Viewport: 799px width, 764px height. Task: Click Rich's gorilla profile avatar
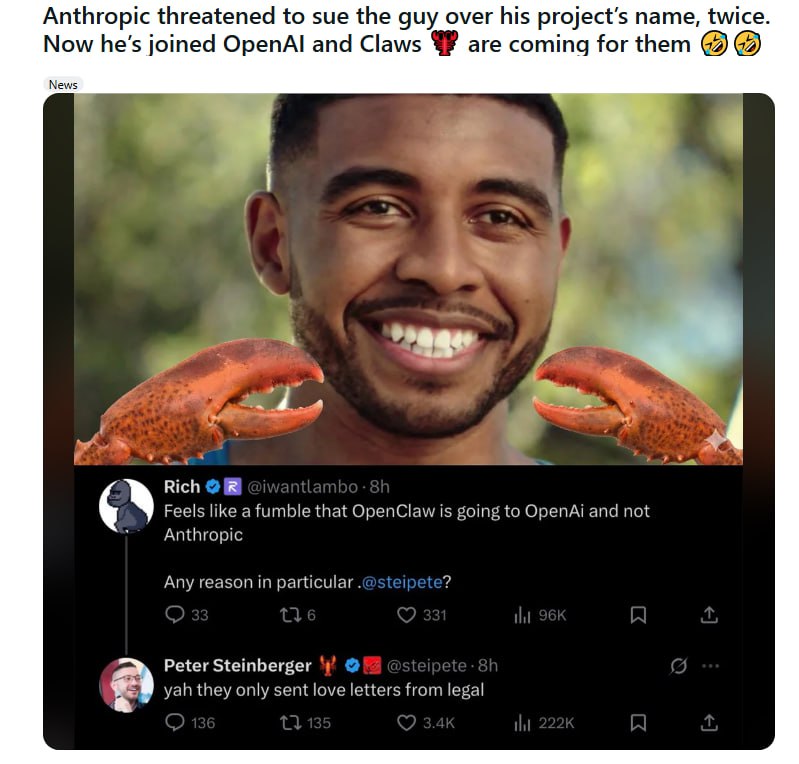(x=126, y=505)
